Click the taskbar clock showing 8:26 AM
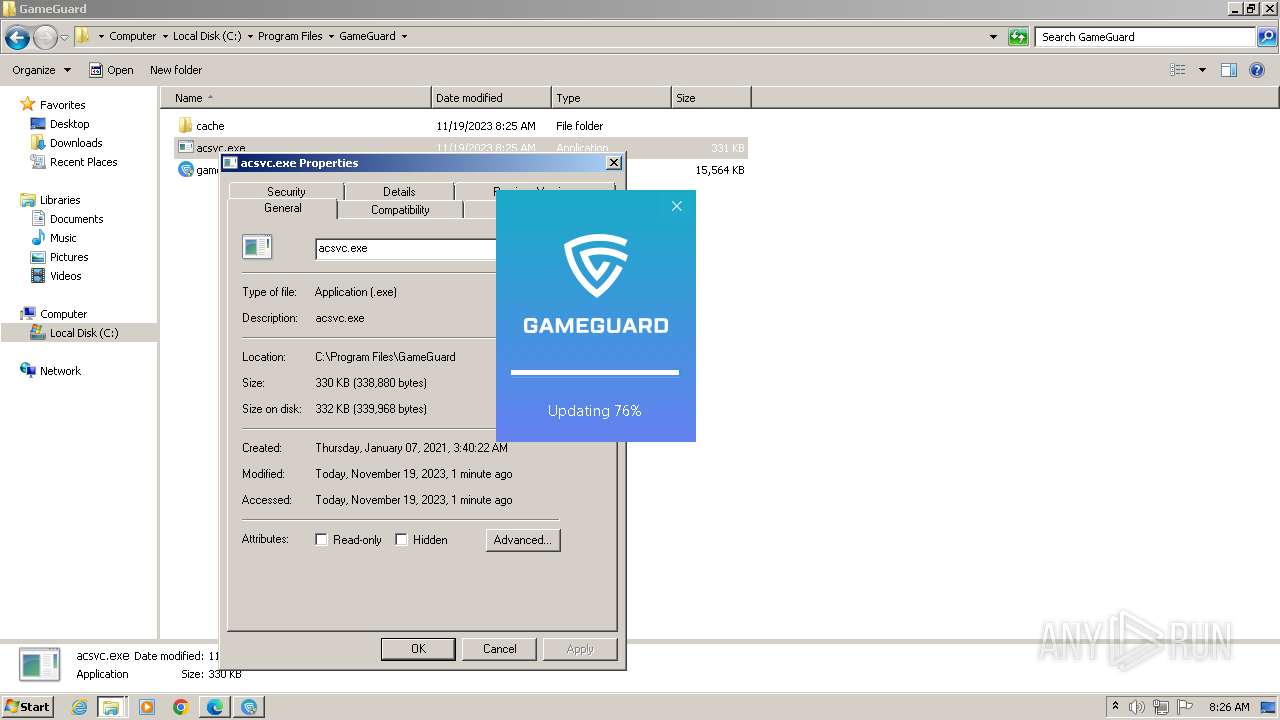The image size is (1280, 720). pyautogui.click(x=1229, y=707)
